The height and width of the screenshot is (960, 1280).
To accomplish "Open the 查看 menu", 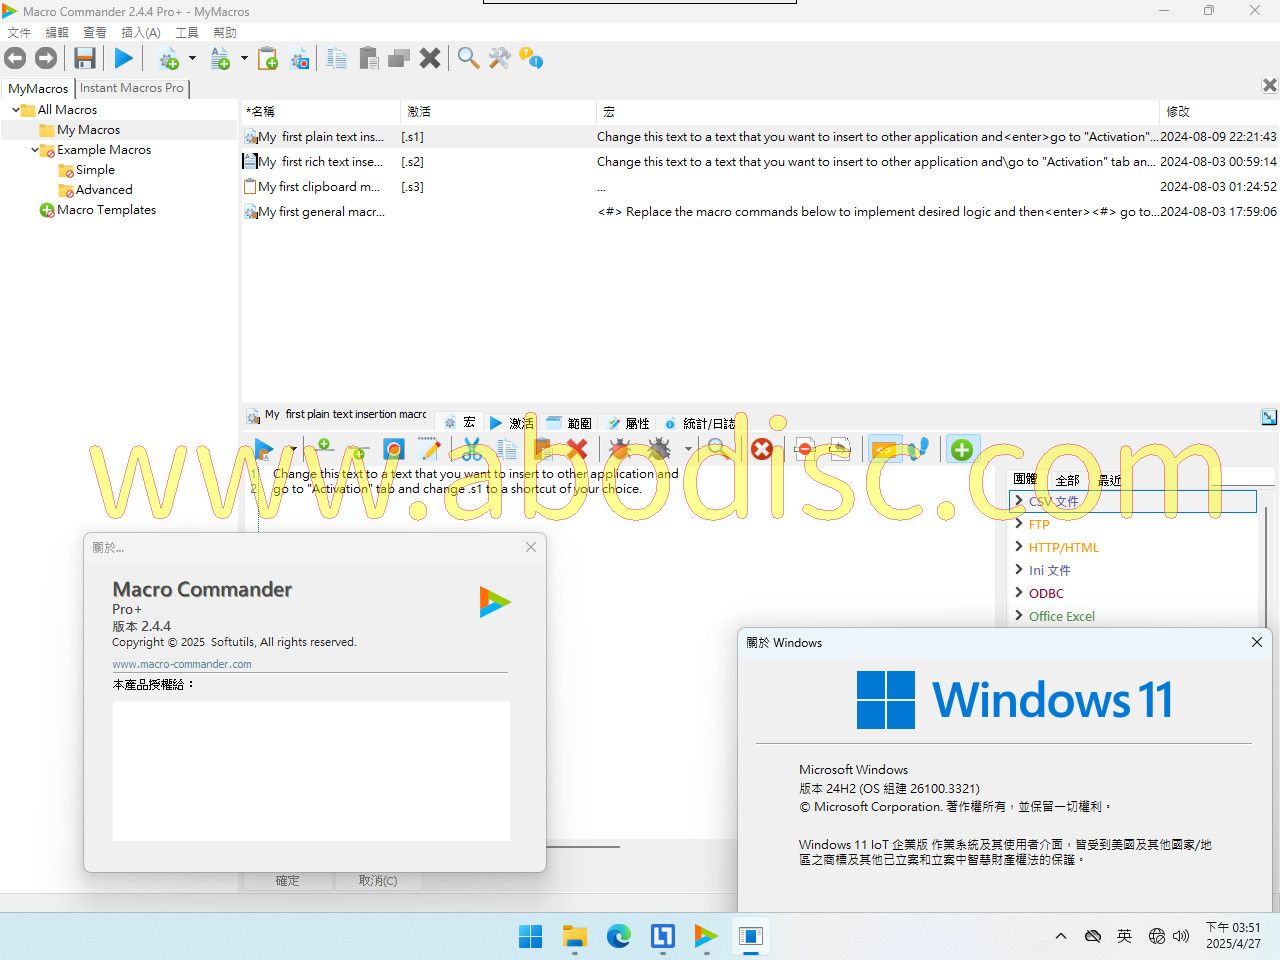I will tap(95, 33).
